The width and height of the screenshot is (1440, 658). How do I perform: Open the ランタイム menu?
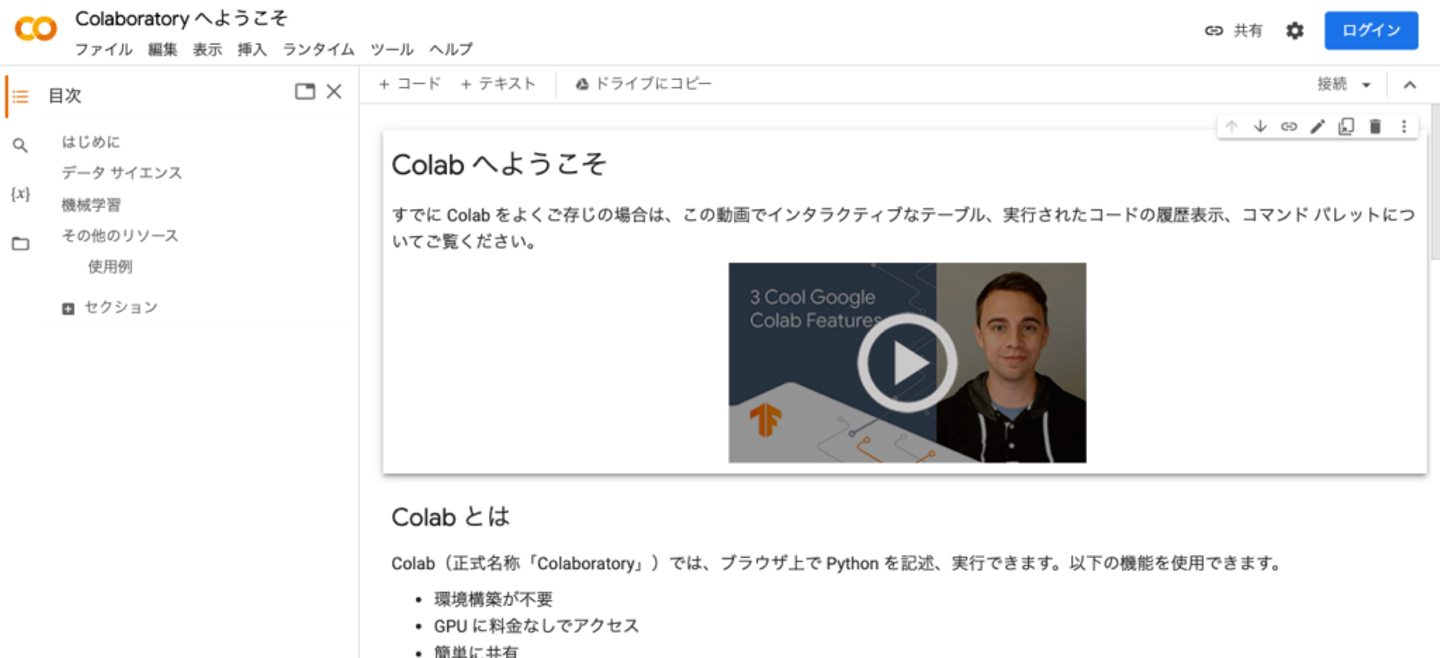[x=318, y=49]
